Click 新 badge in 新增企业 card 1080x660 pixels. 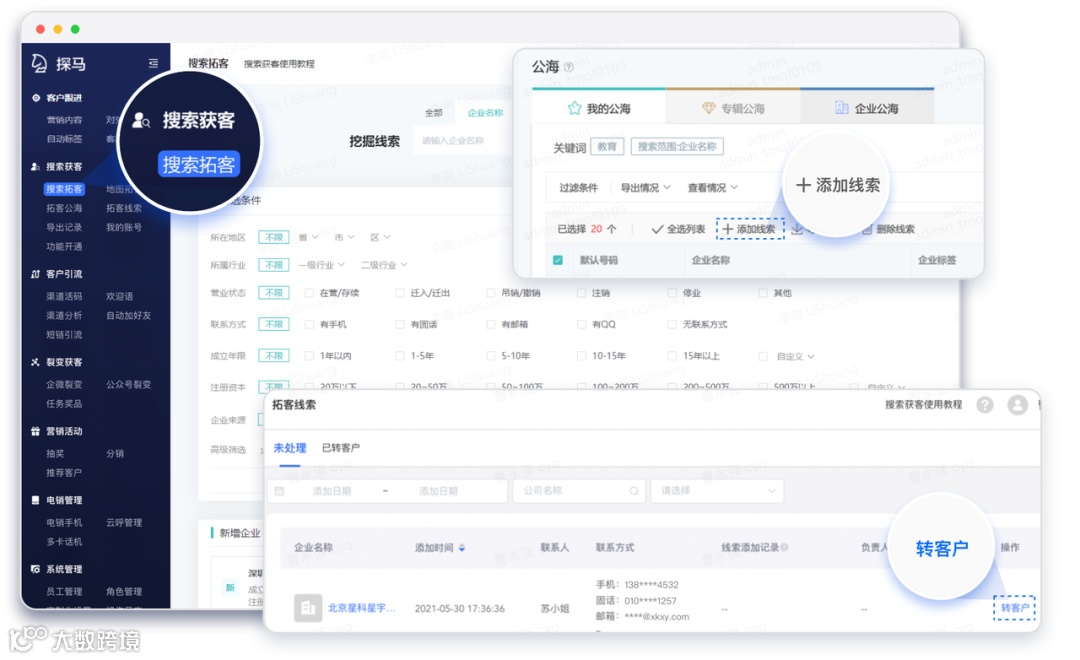pos(230,588)
